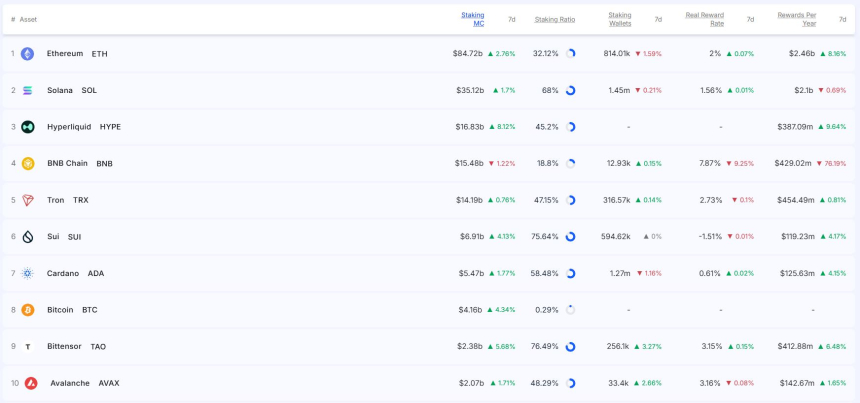Viewport: 860px width, 403px height.
Task: Click the Tron logo icon
Action: [27, 200]
